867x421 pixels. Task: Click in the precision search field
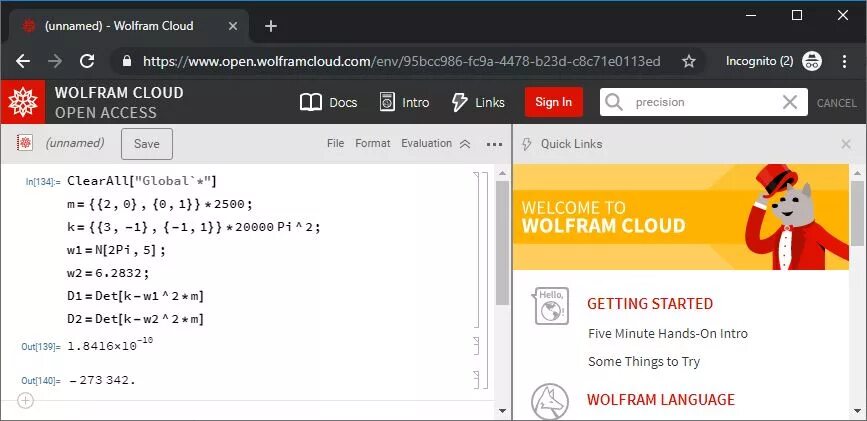click(x=702, y=102)
